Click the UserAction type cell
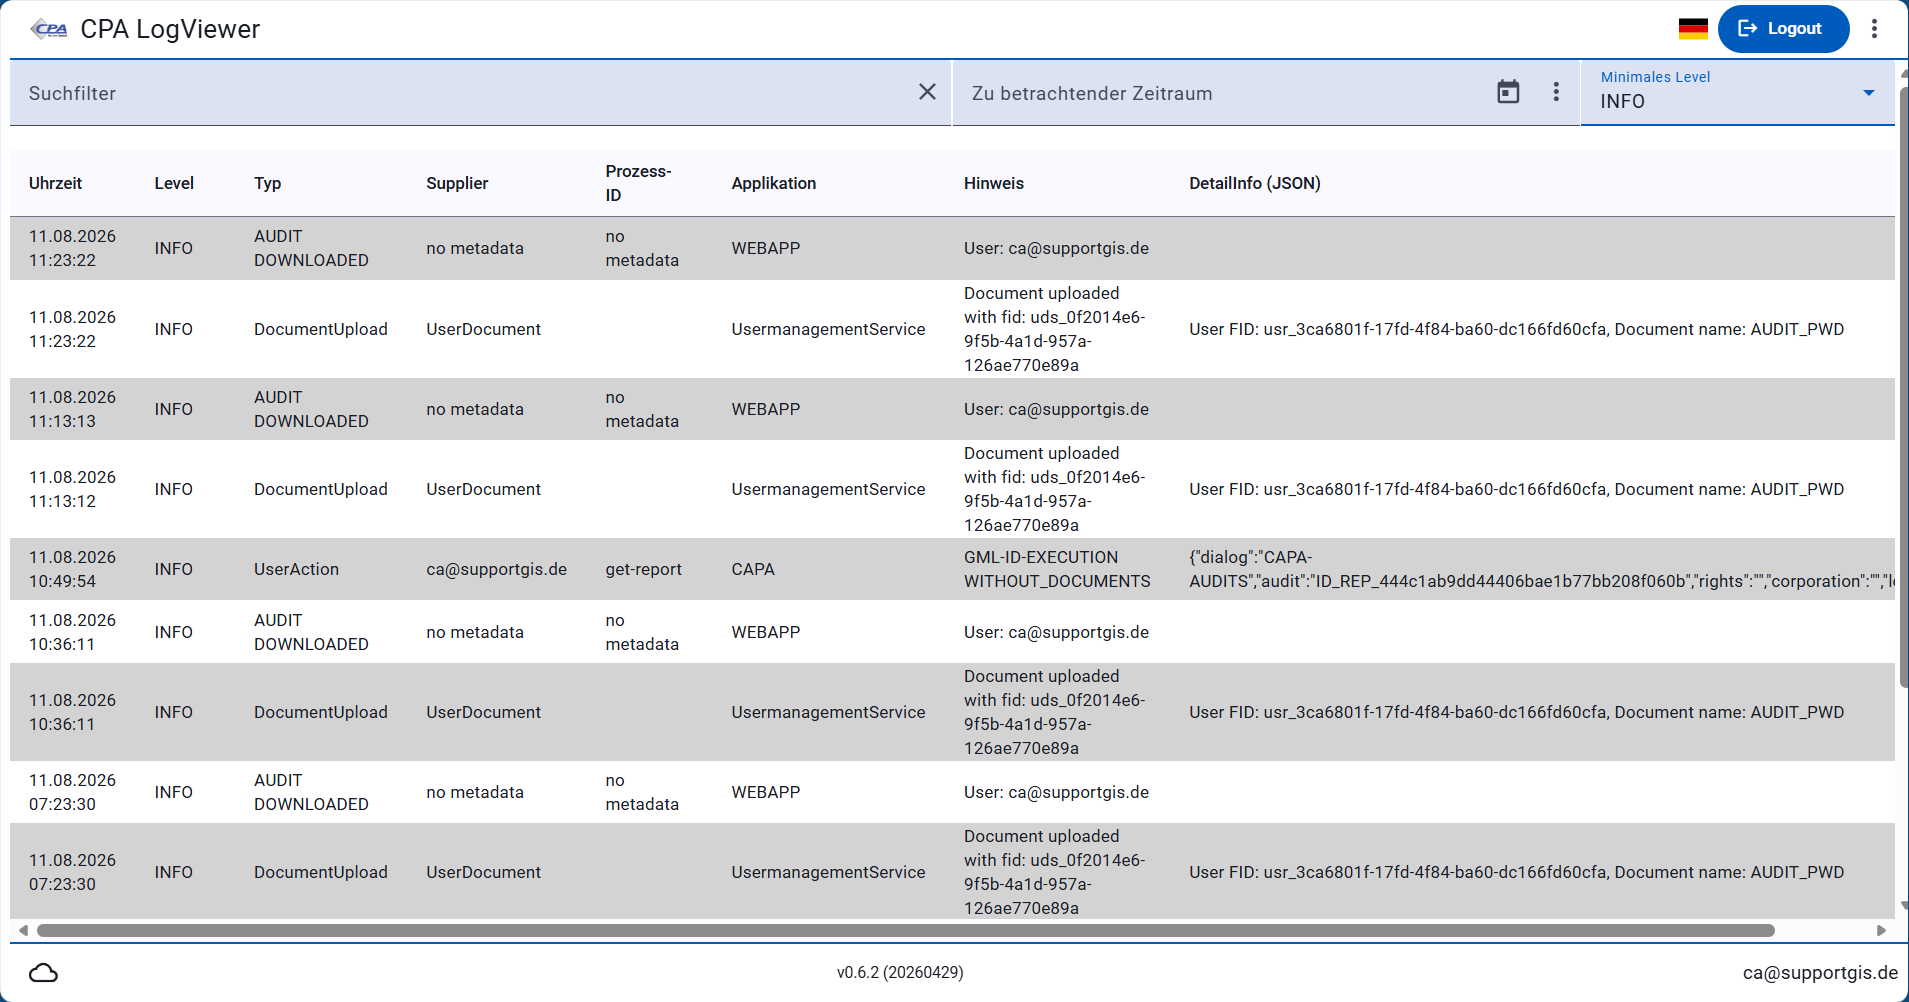1909x1002 pixels. (296, 569)
